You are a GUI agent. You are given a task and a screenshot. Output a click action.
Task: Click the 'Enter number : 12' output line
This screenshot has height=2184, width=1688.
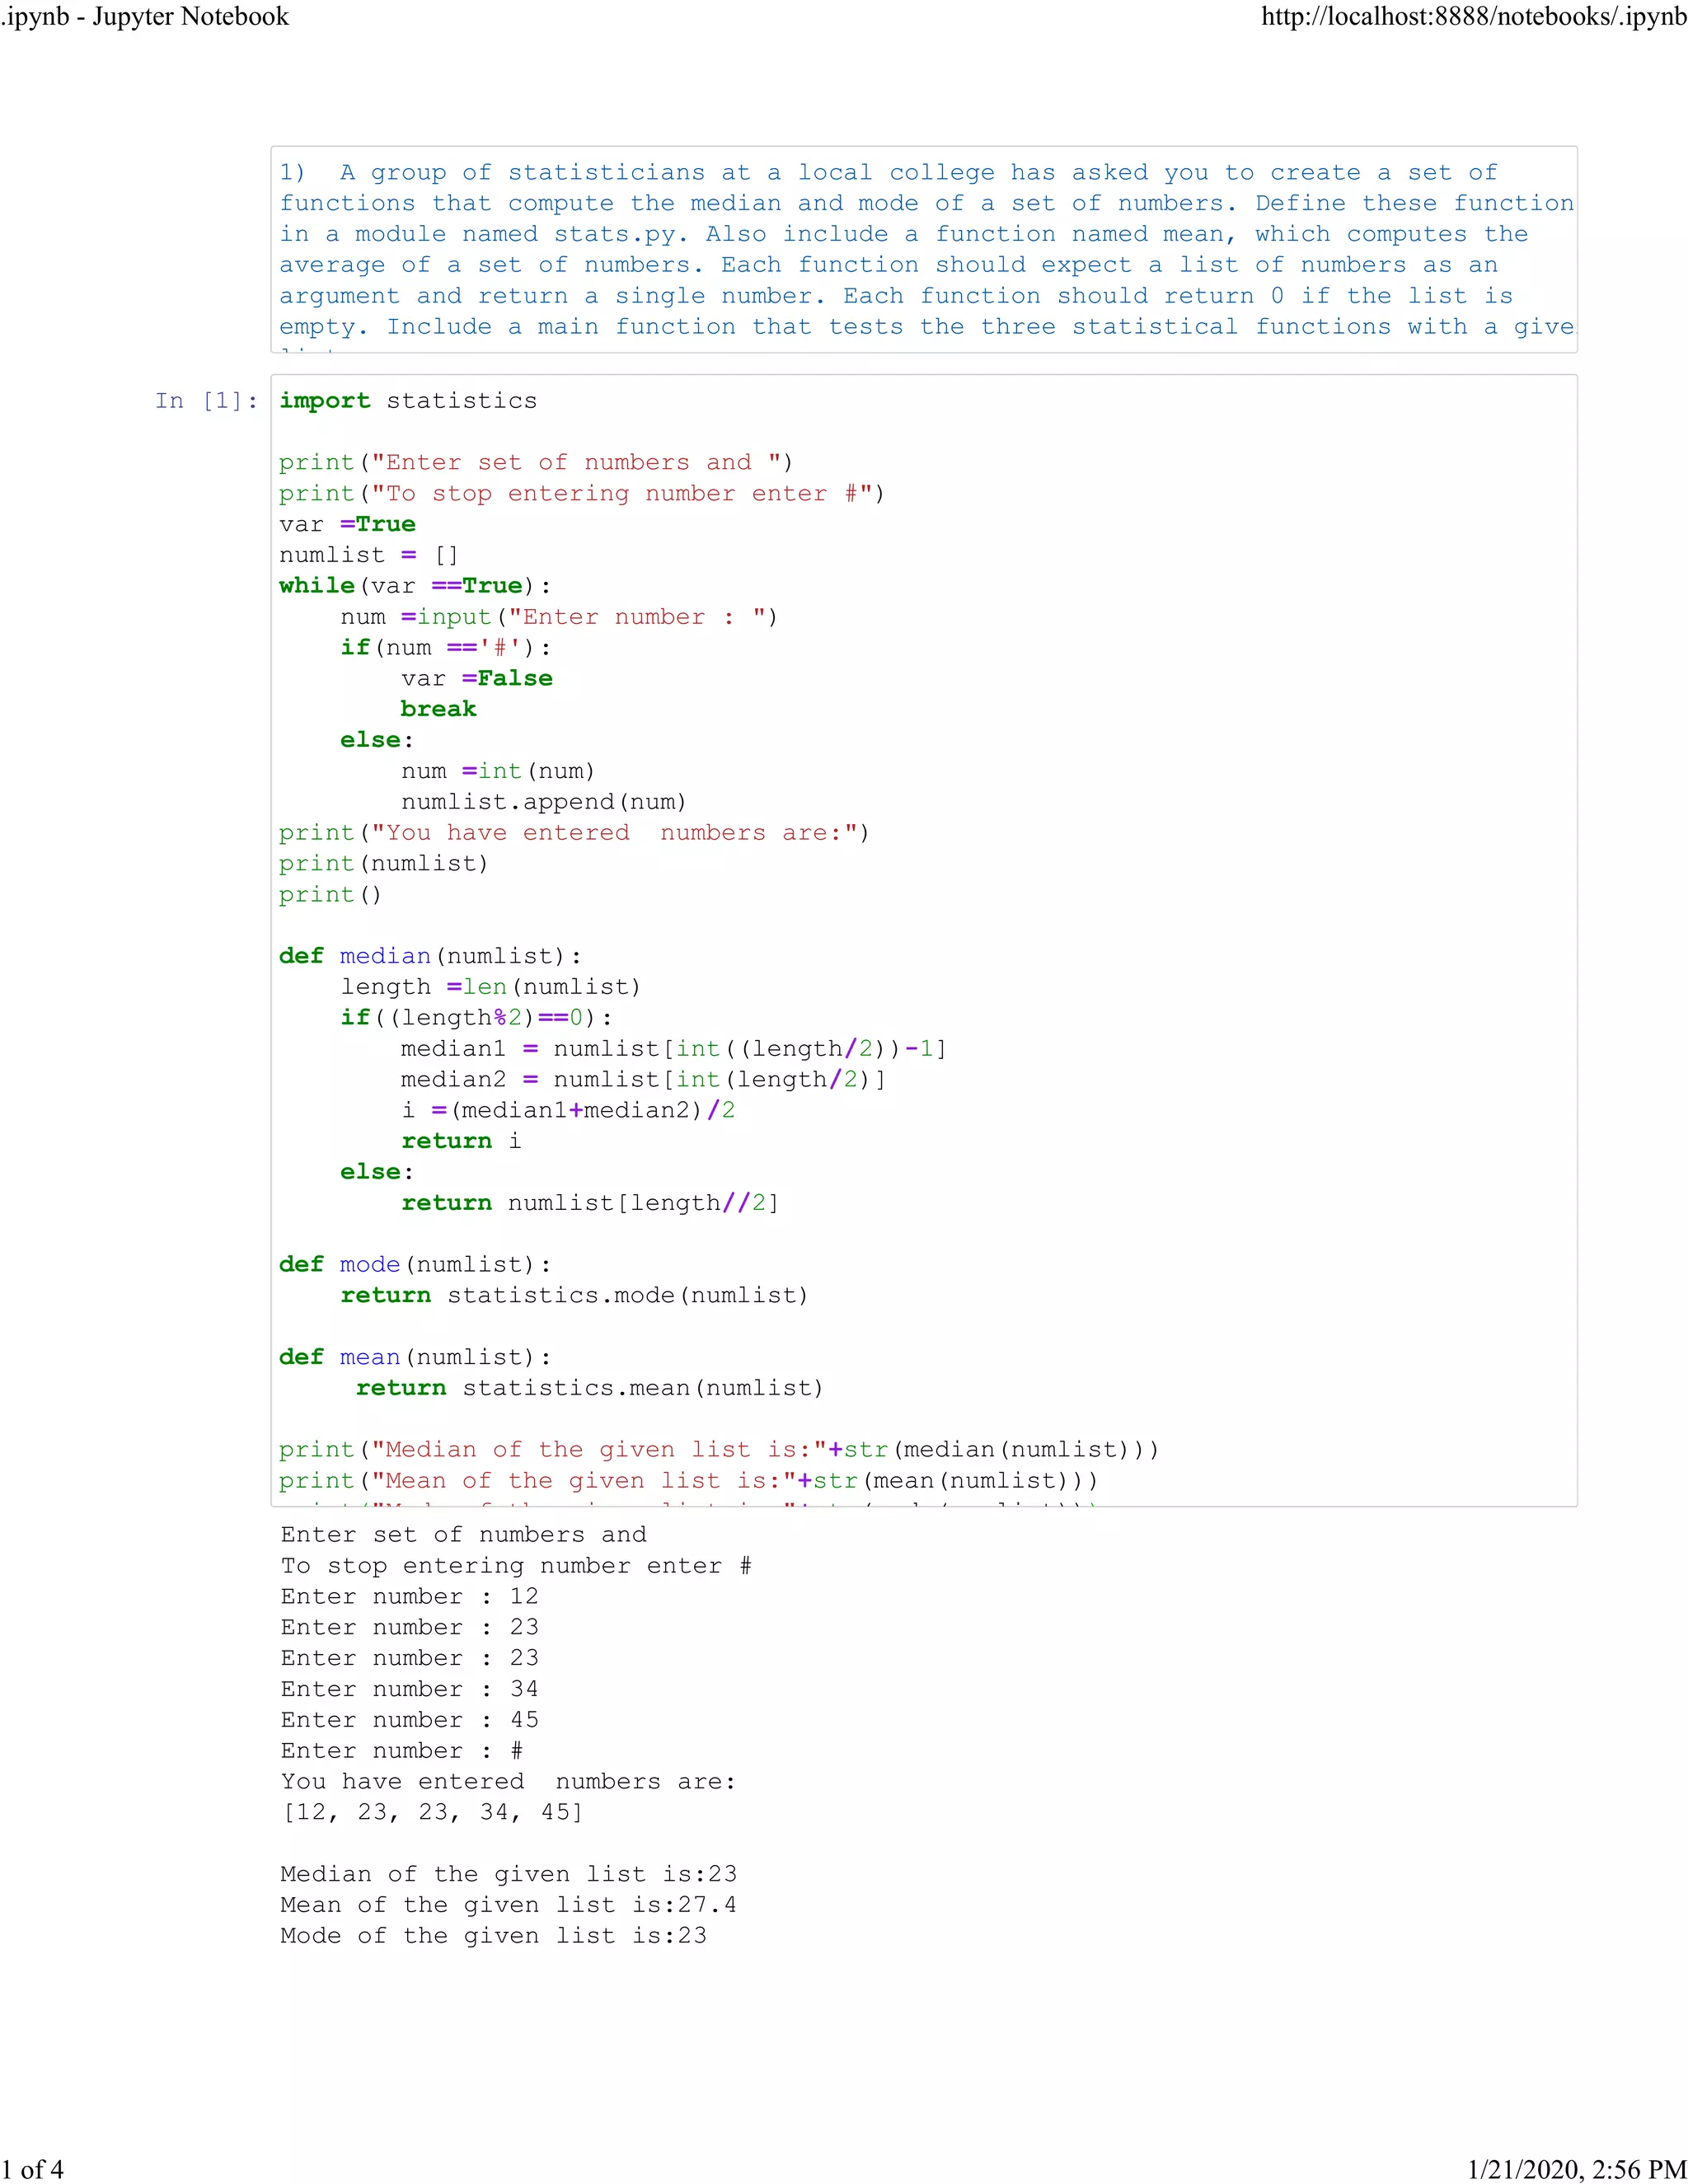coord(409,1596)
